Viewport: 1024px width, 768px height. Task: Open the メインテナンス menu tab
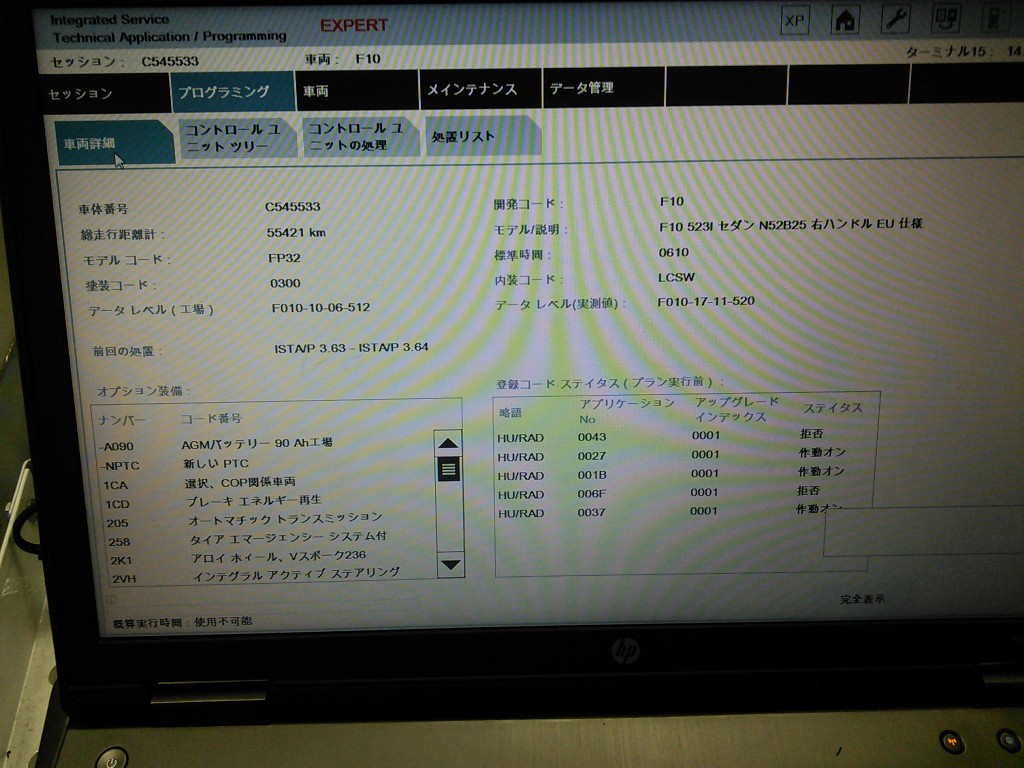click(x=480, y=89)
